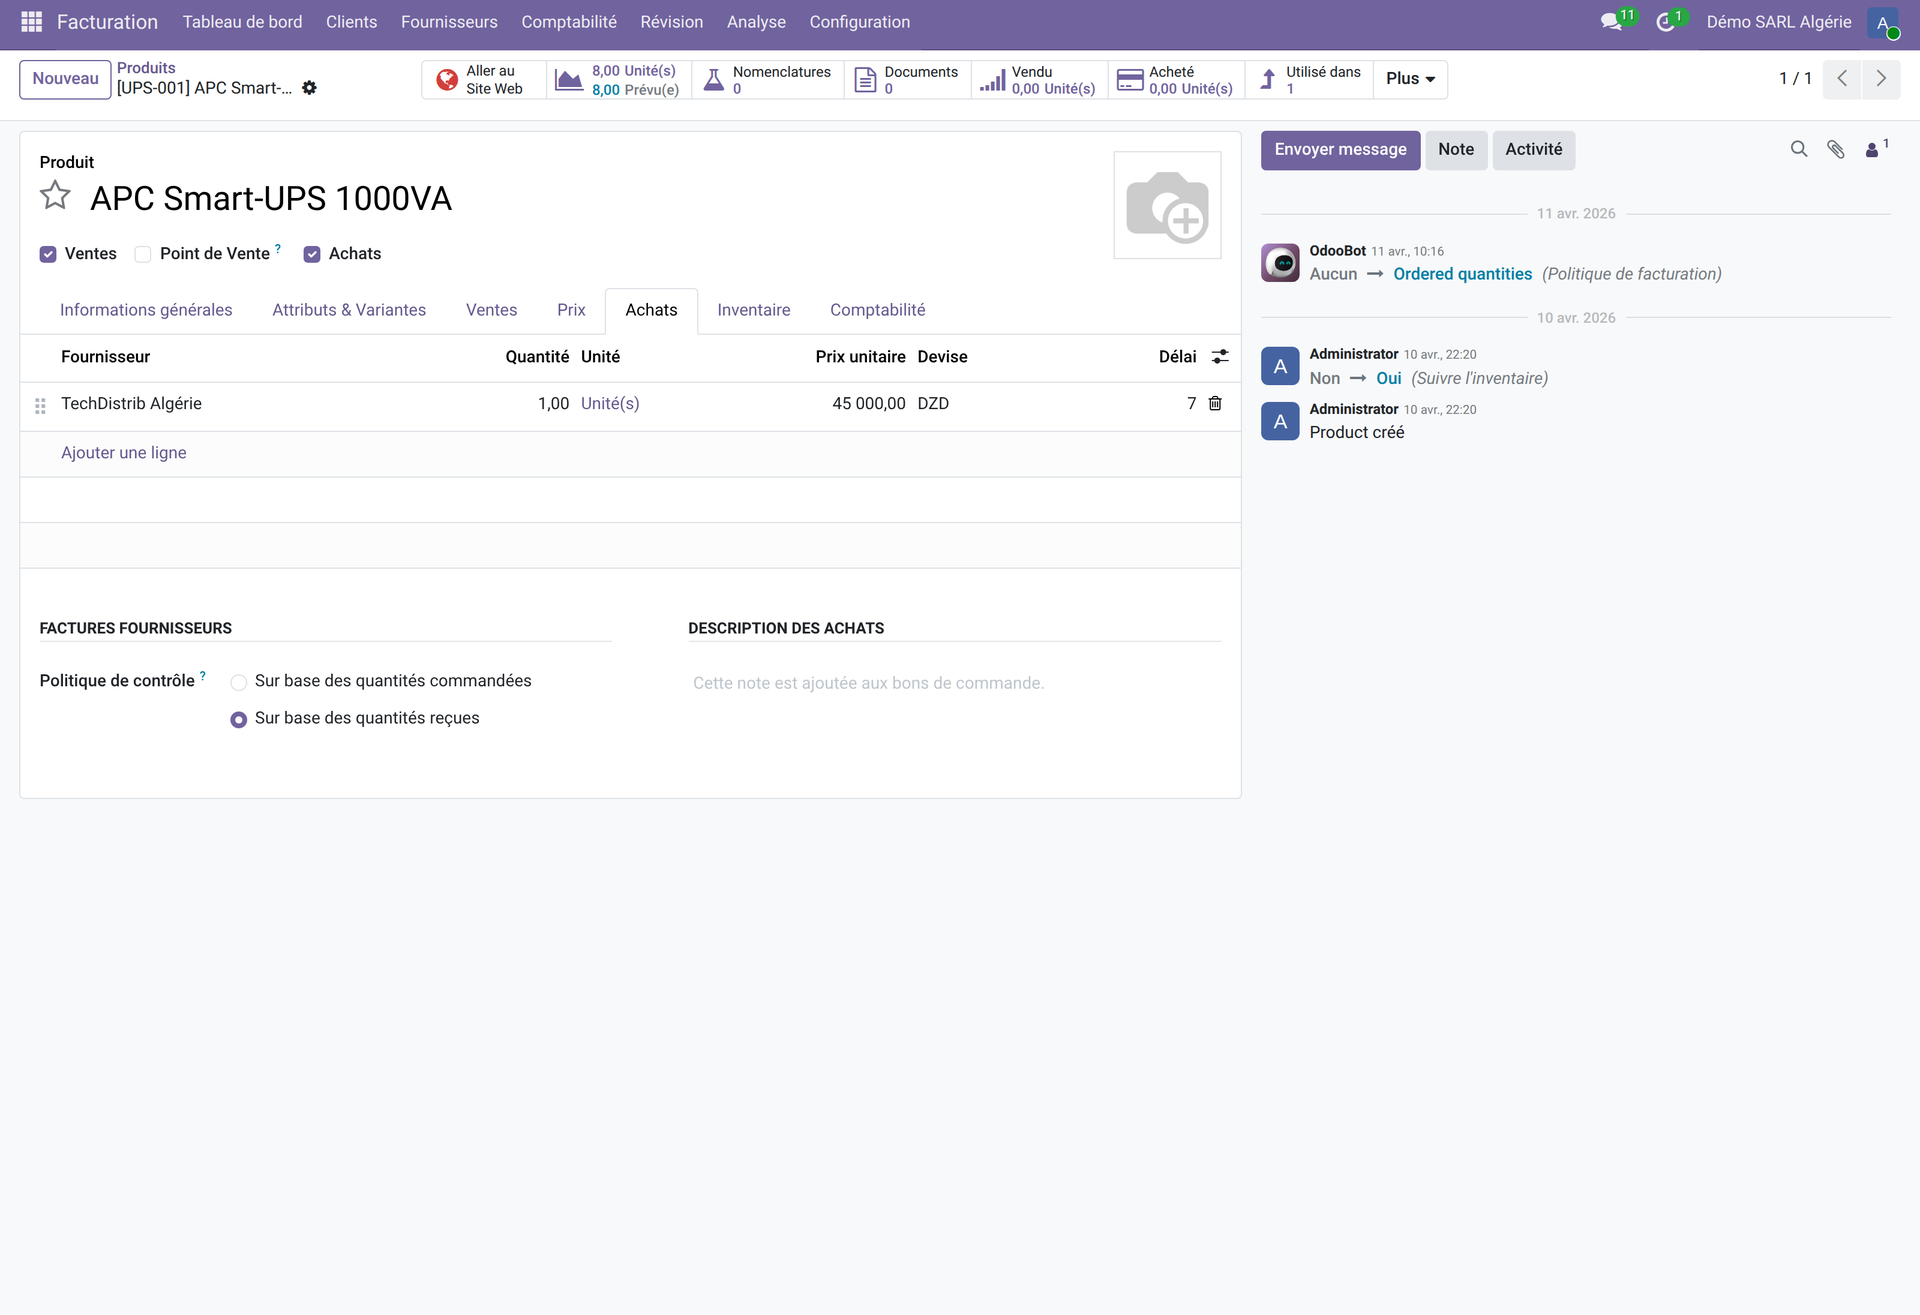
Task: Switch to the Prix tab
Action: pos(571,311)
